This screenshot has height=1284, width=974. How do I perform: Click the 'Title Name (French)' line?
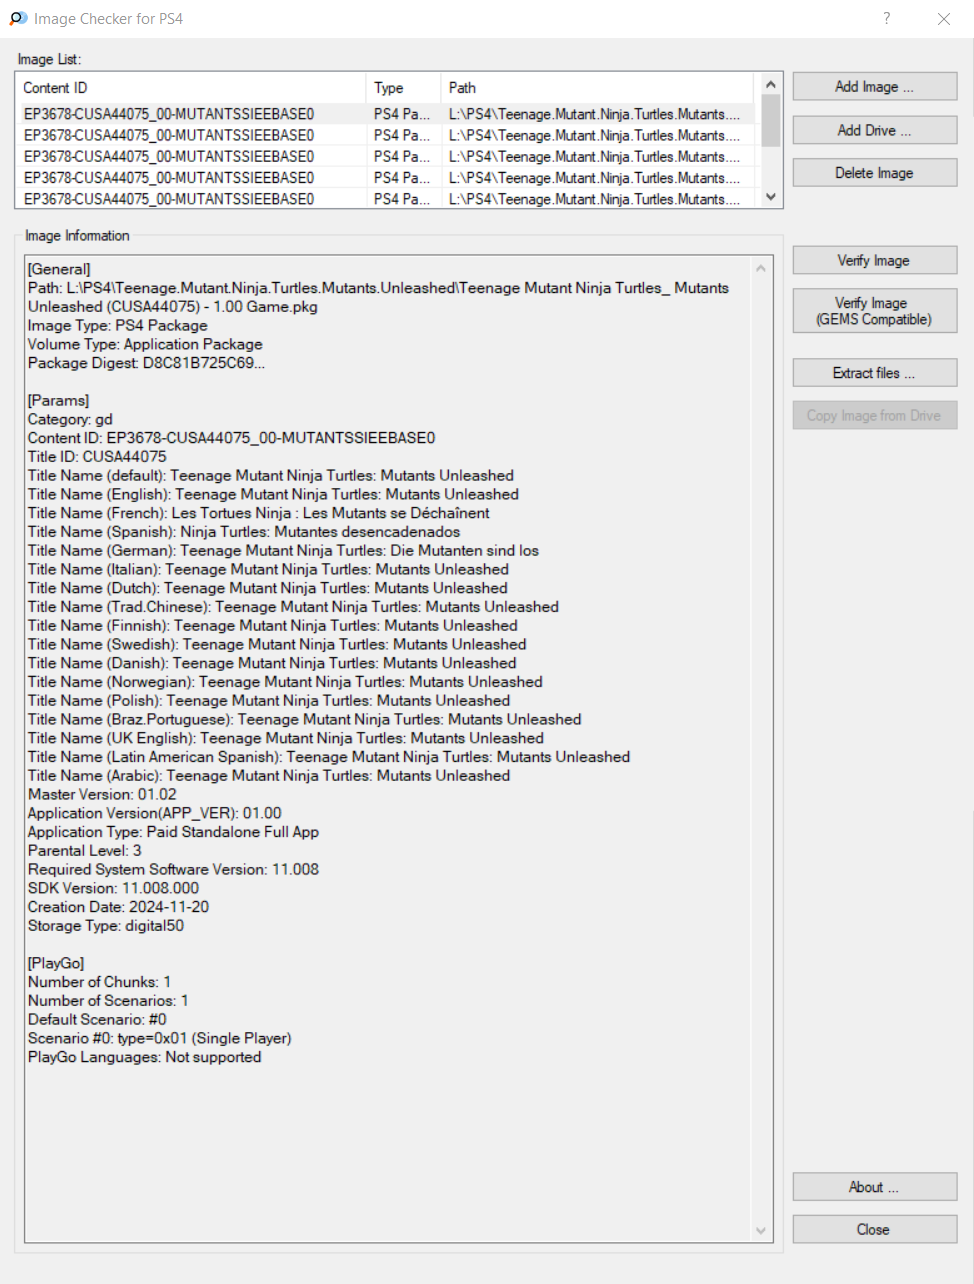click(x=259, y=513)
